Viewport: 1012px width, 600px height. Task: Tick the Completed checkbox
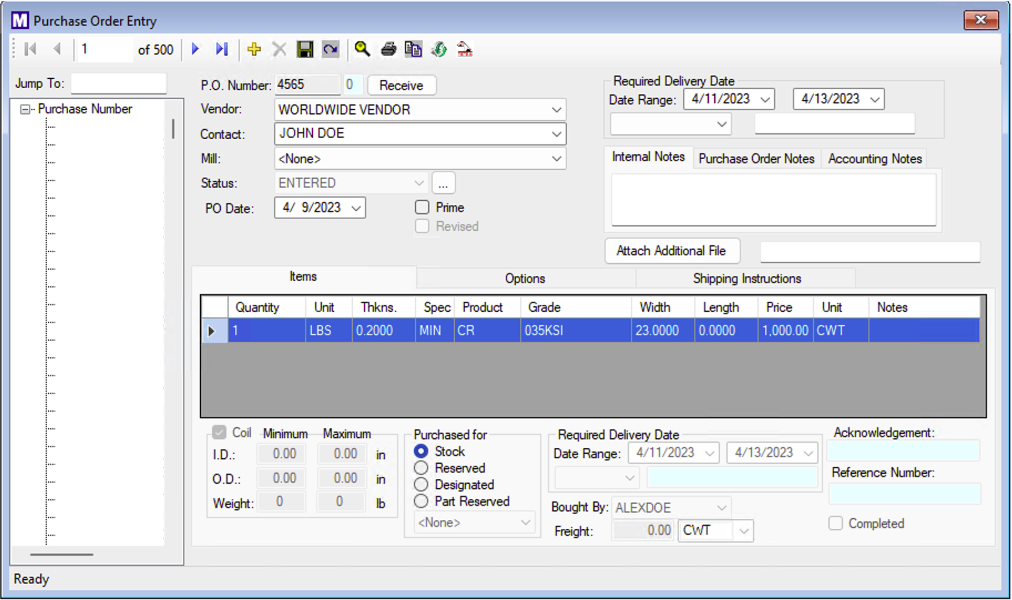(x=835, y=523)
